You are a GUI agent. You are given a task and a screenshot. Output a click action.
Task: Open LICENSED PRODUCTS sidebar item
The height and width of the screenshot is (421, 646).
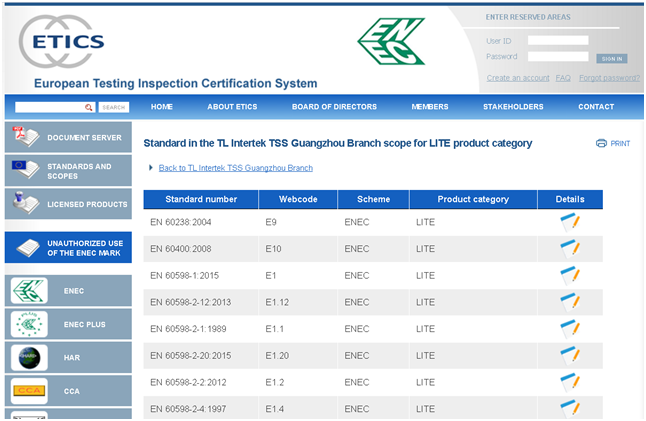tap(68, 204)
